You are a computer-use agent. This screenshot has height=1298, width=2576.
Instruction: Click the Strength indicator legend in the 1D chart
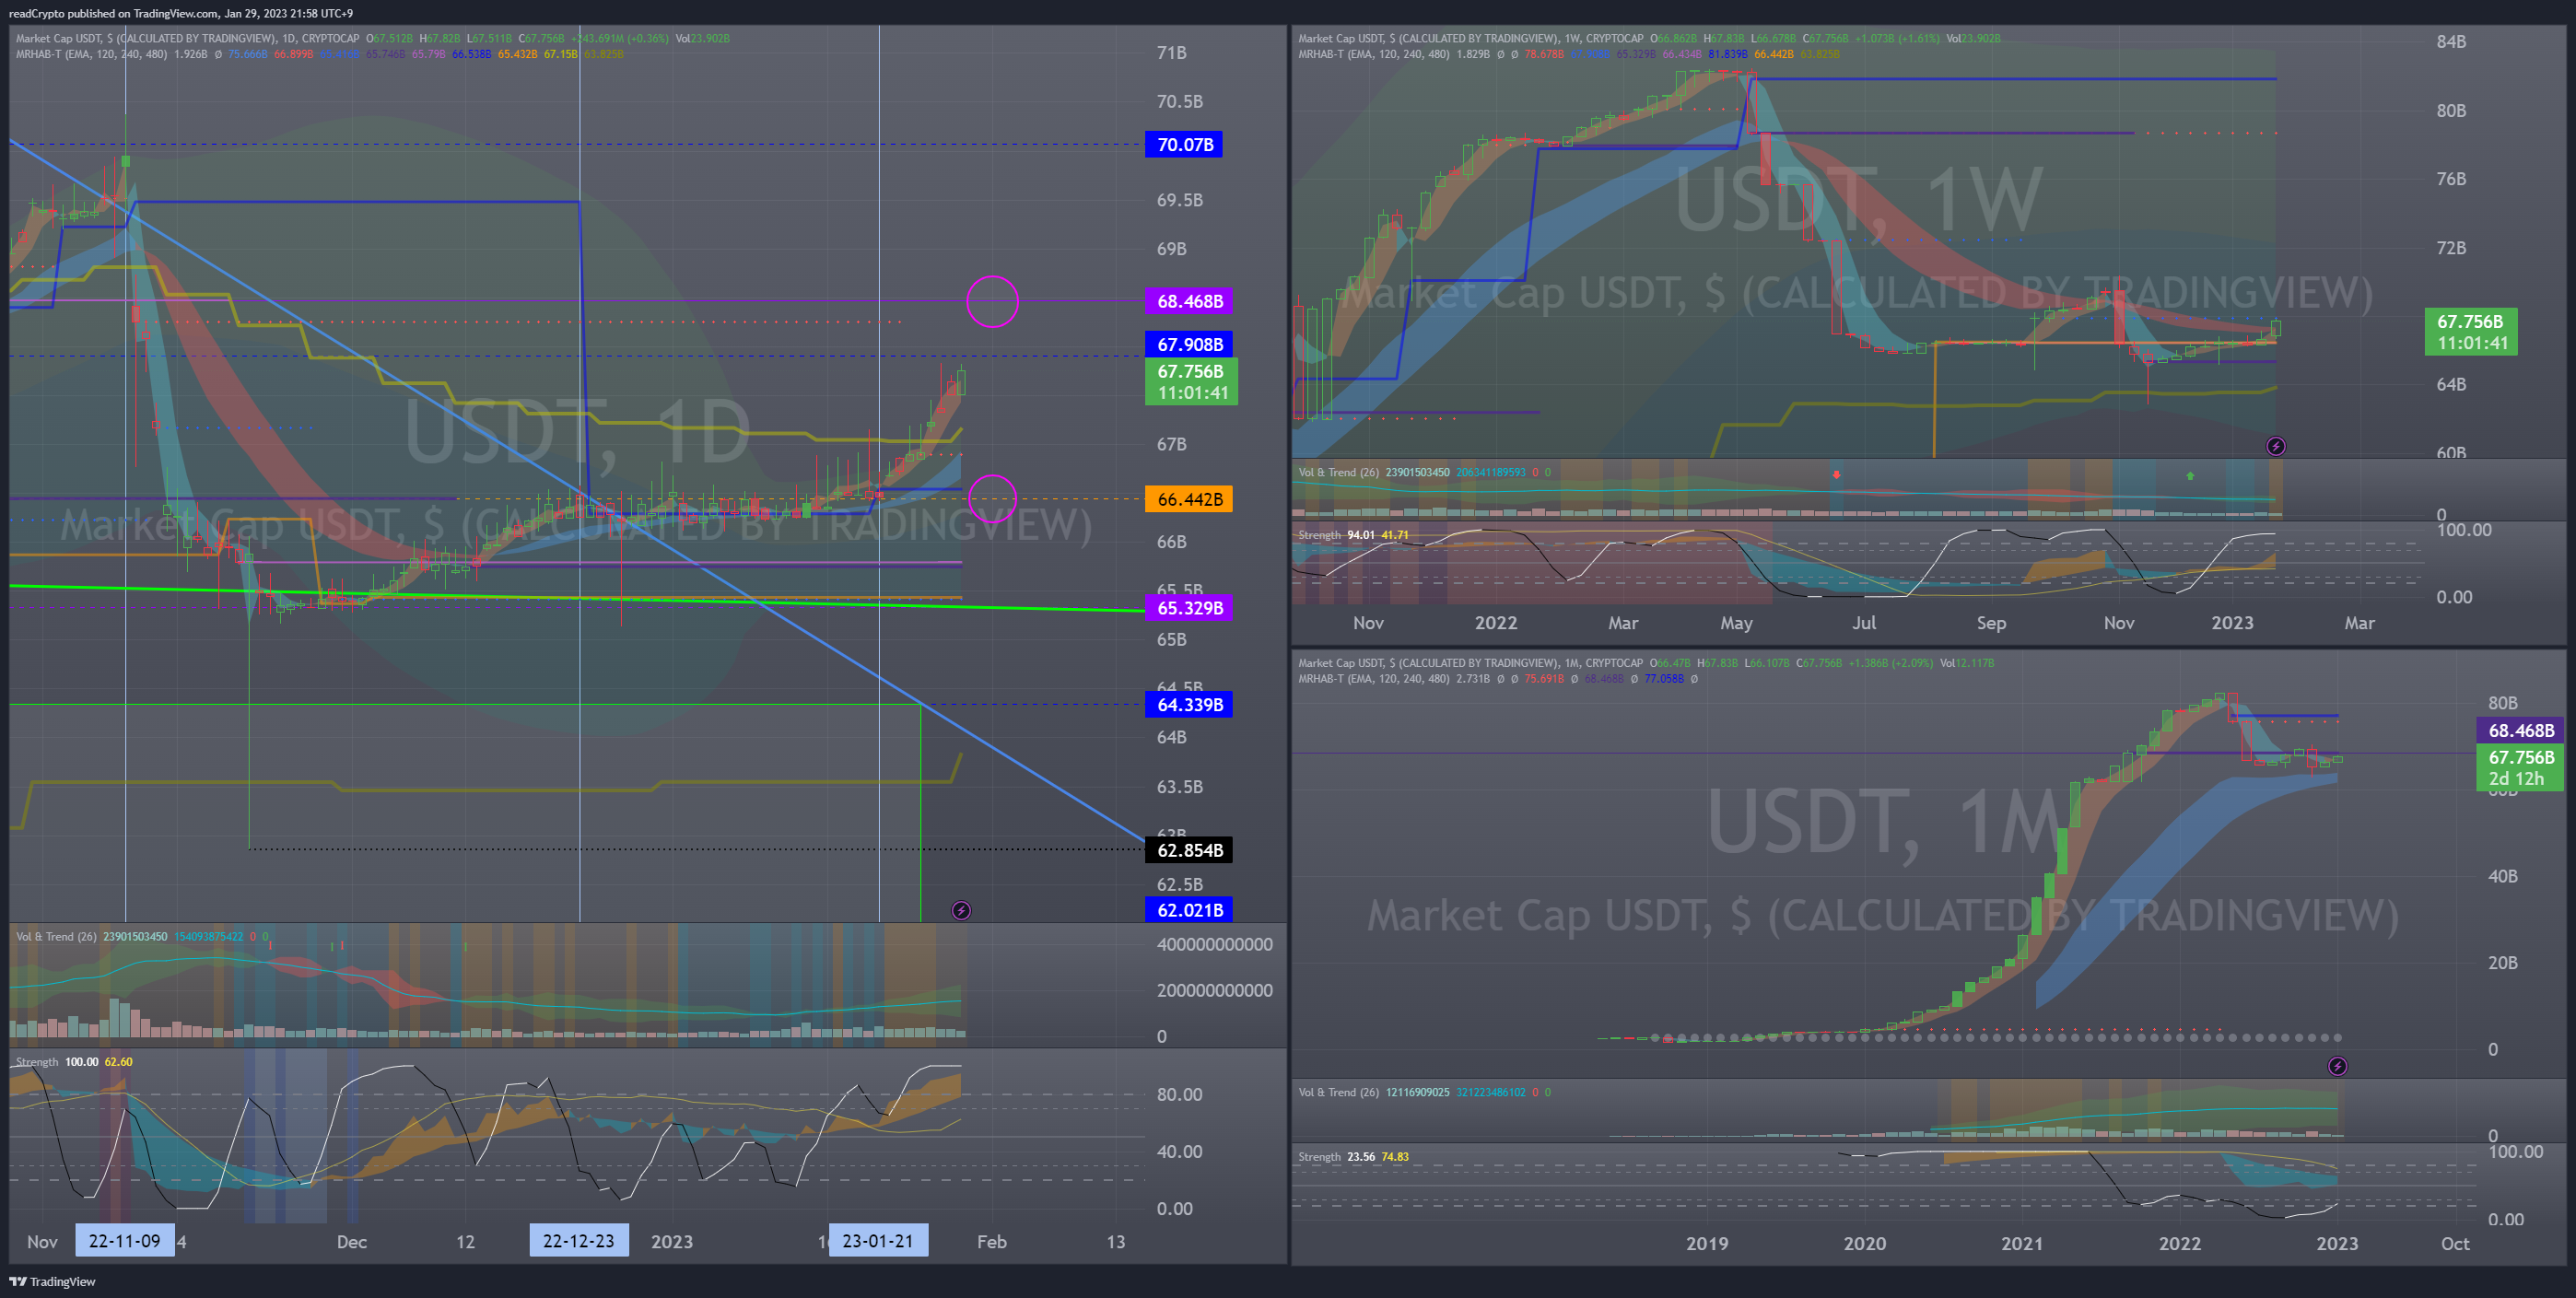tap(37, 1062)
